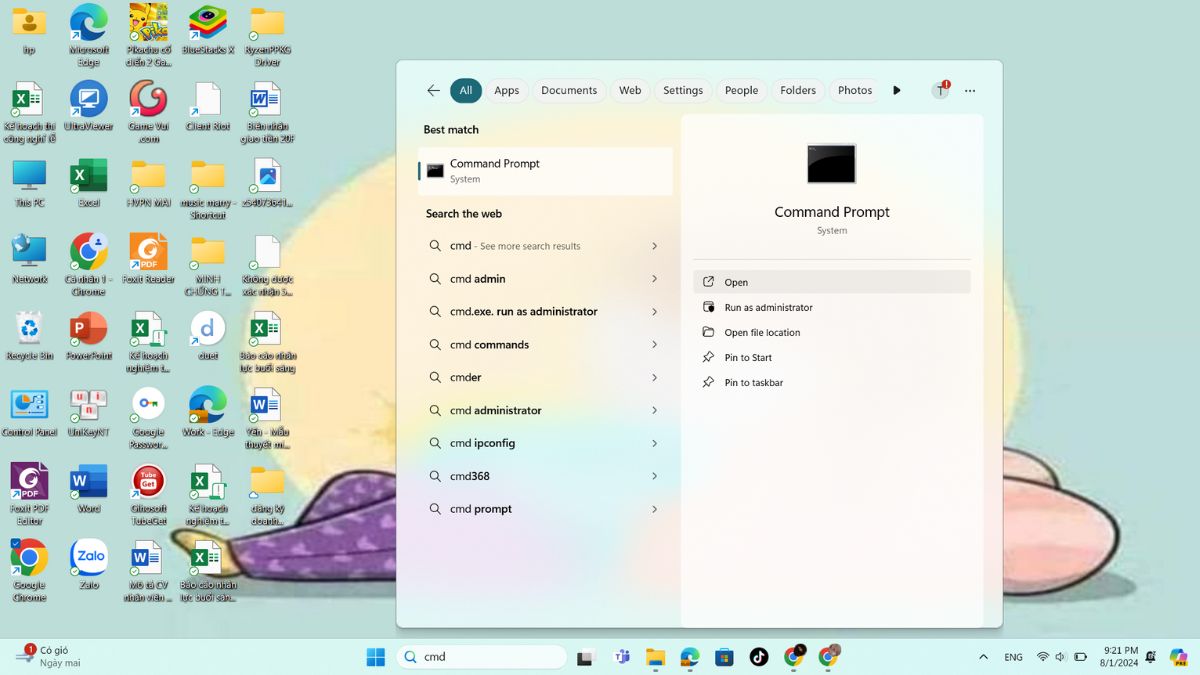Expand the 'cmd ipconfig' suggestion arrow

(655, 443)
